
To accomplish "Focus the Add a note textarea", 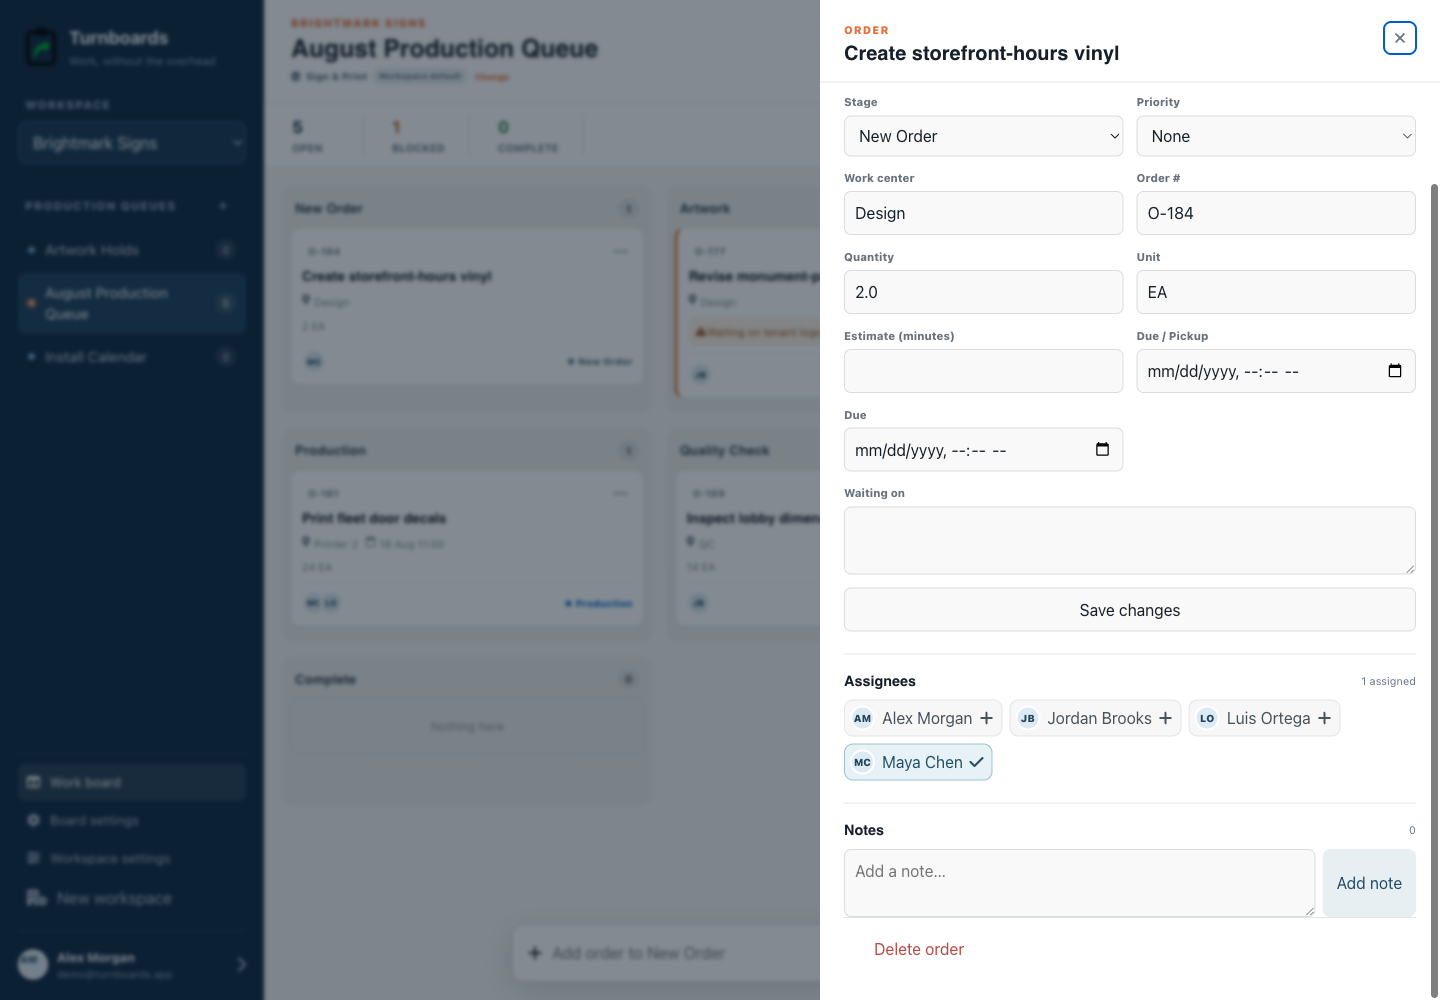I will coord(1079,883).
